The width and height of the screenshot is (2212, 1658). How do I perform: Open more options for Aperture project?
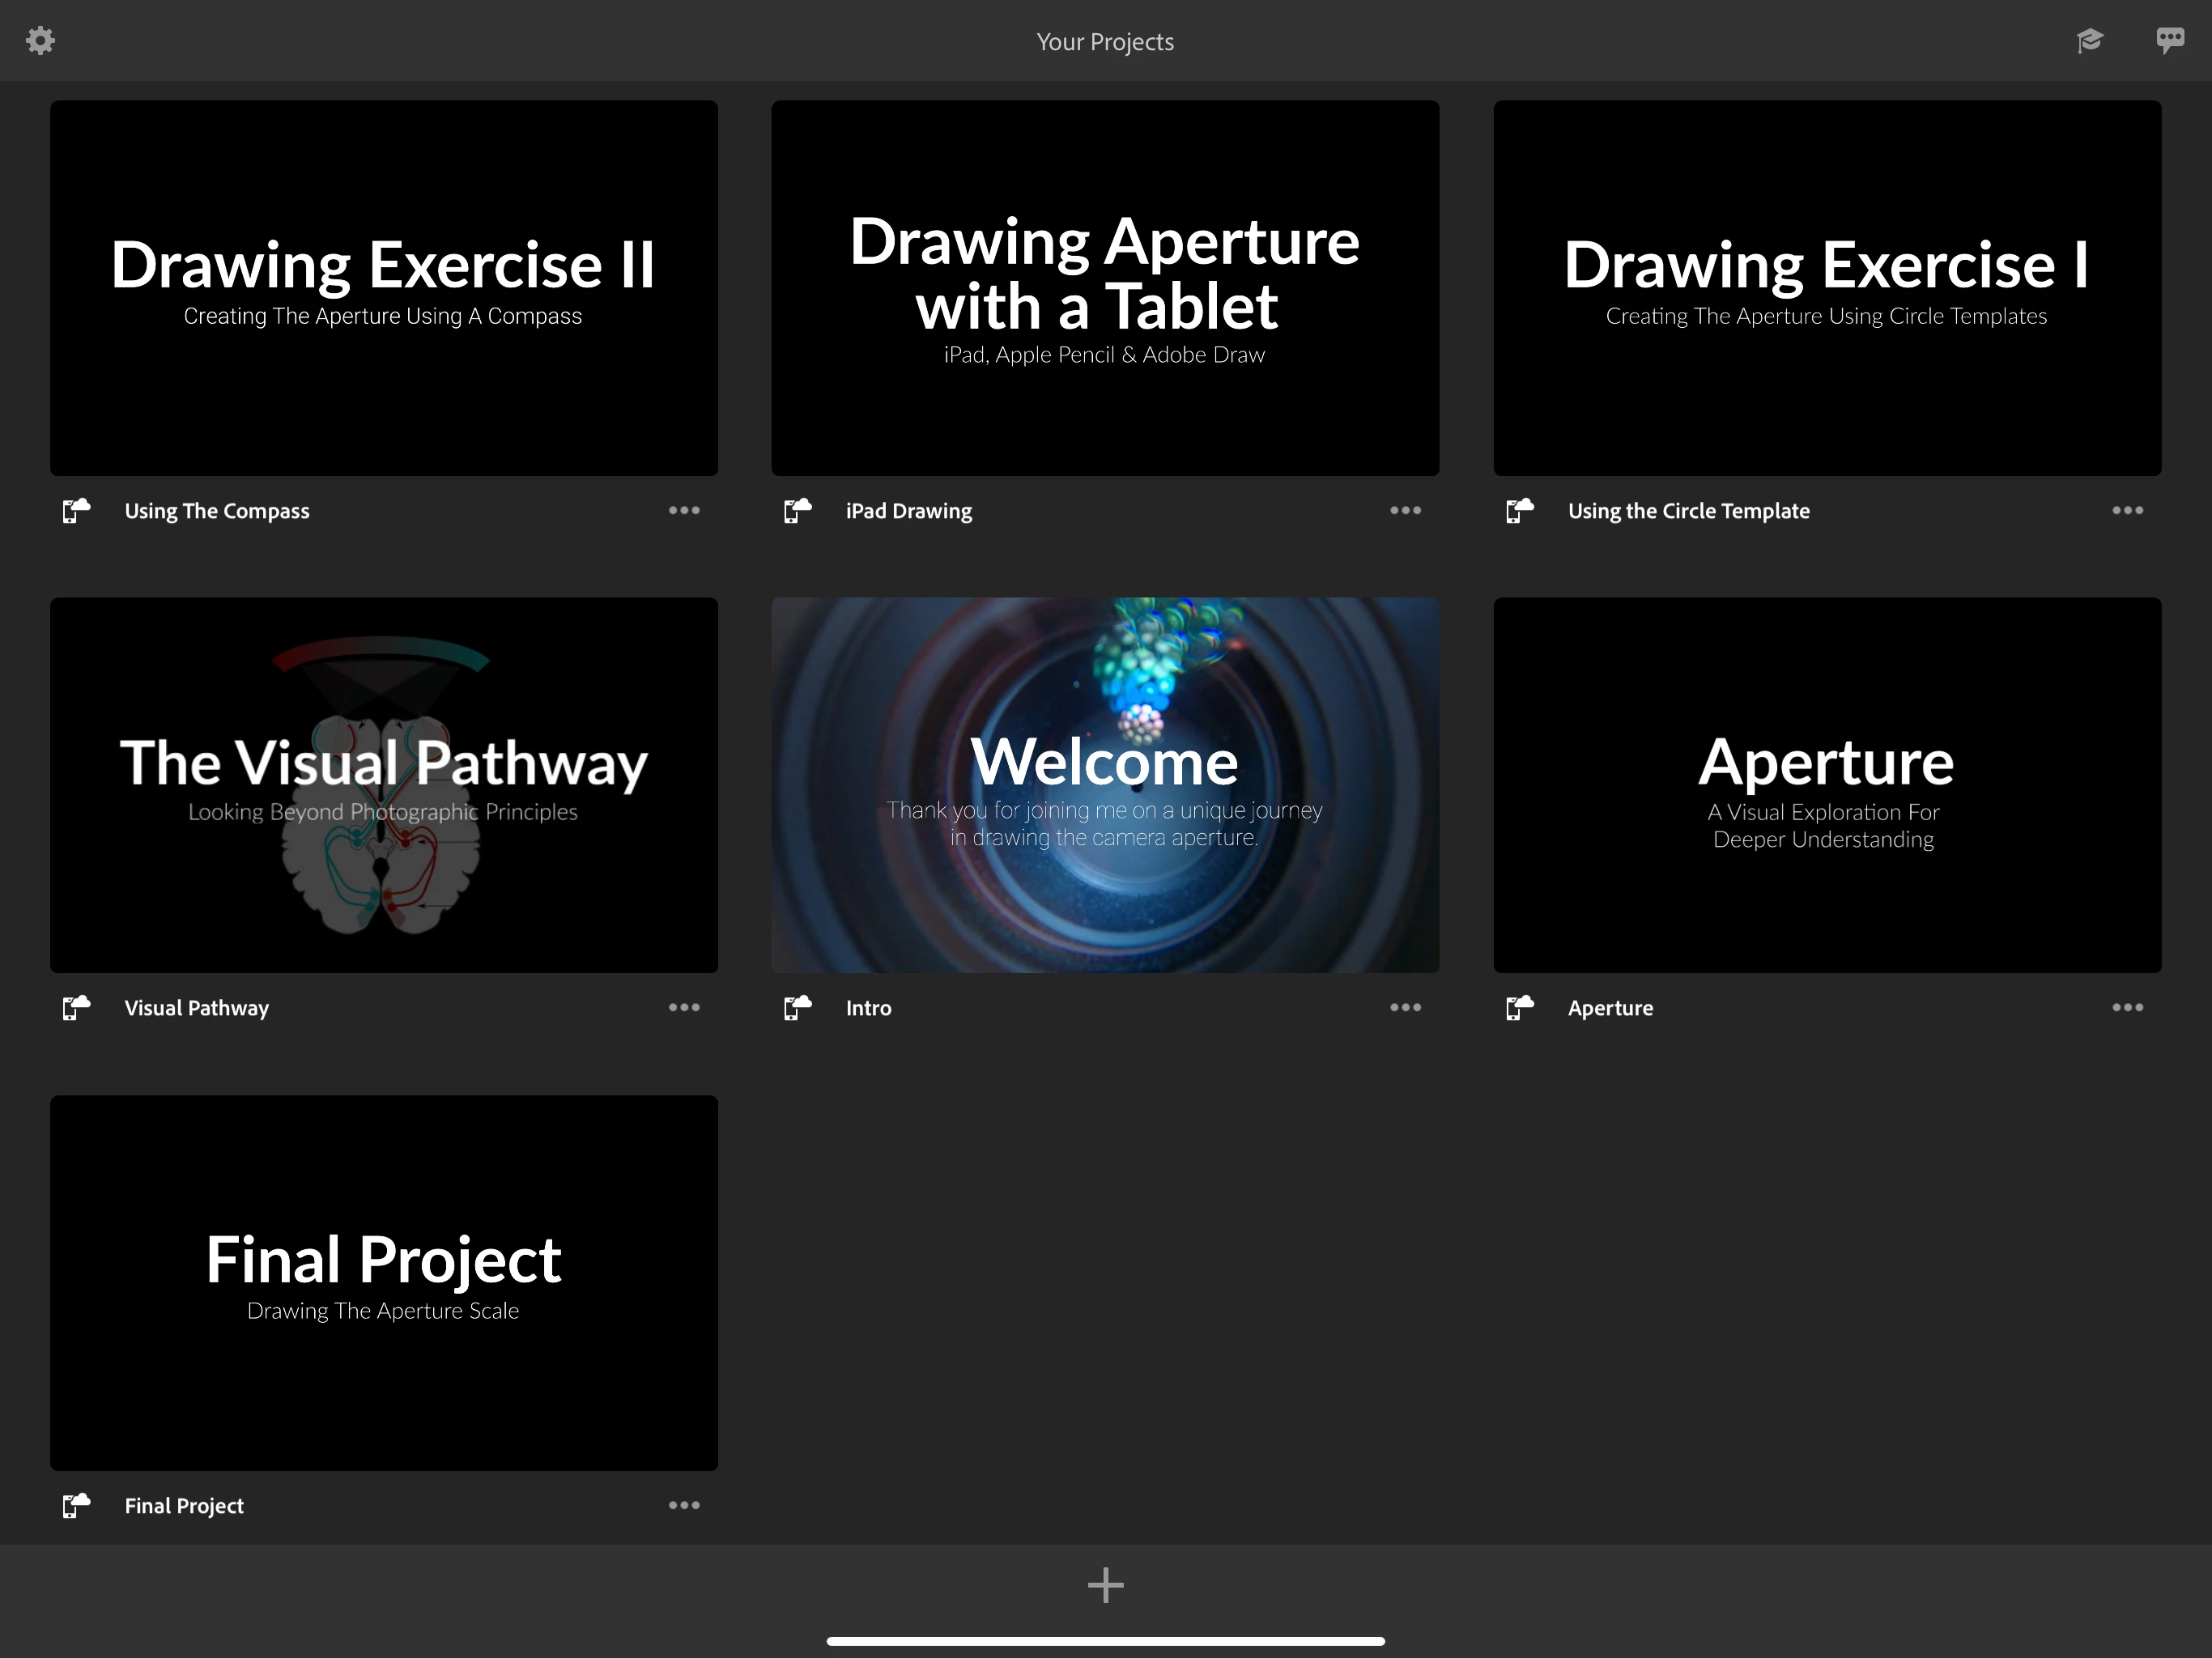coord(2127,1008)
